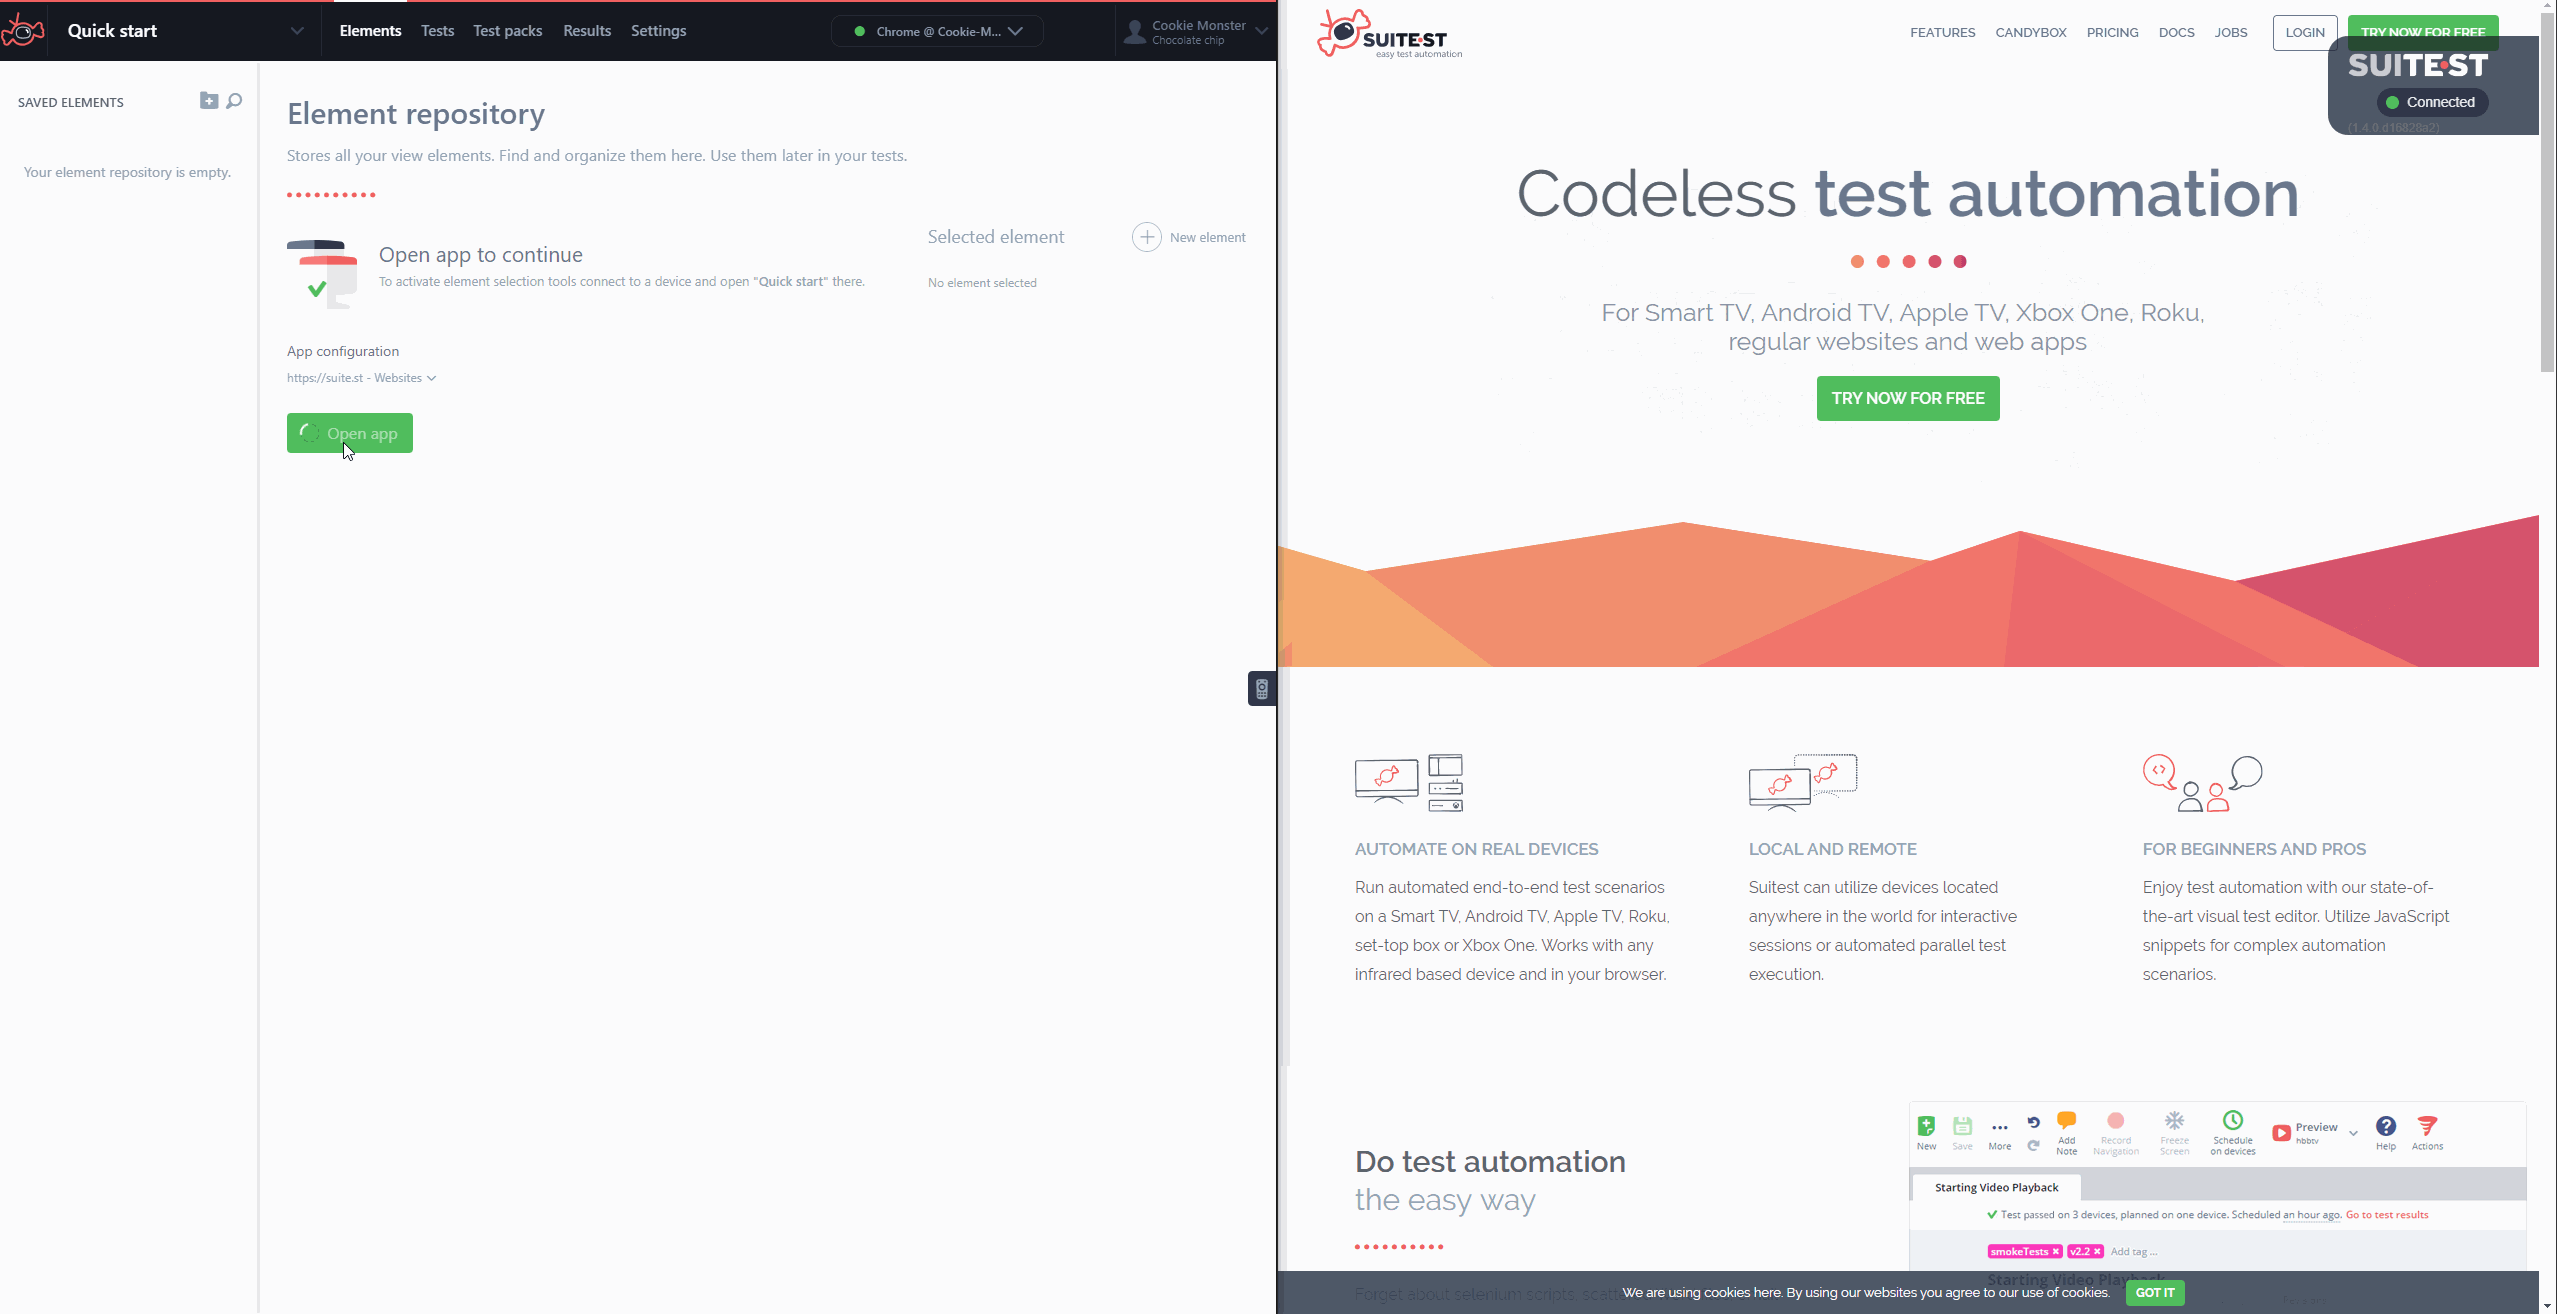Click the Freeze Screen snowflake icon
2557x1314 pixels.
2174,1120
